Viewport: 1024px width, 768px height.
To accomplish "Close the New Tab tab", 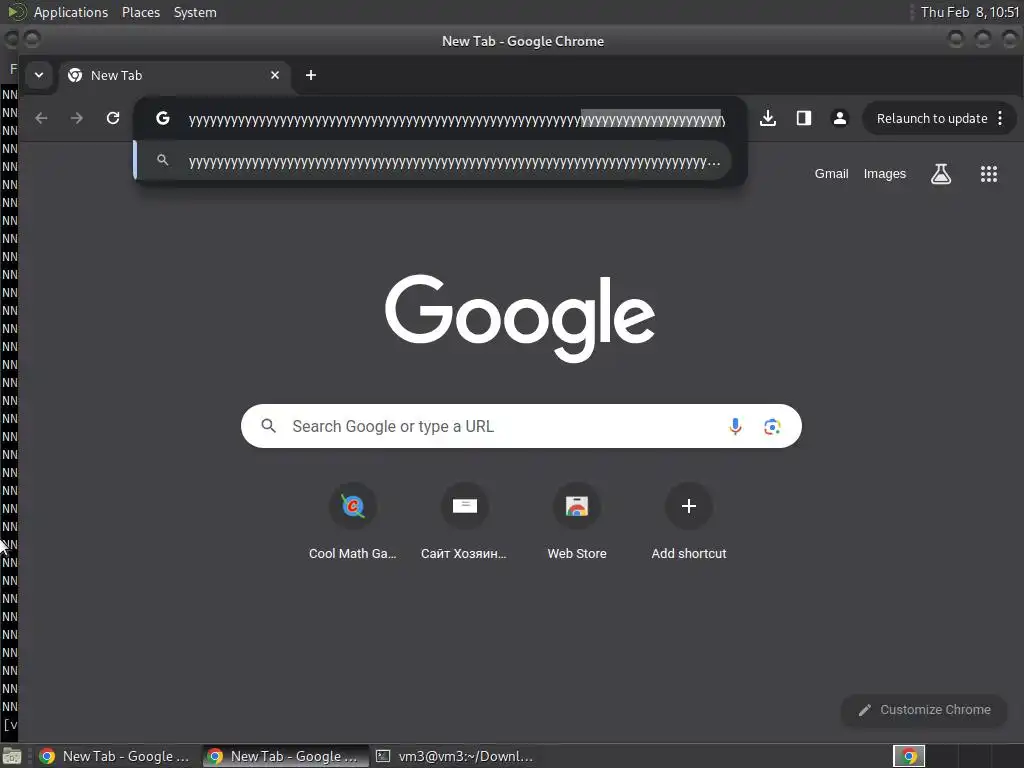I will pos(275,75).
